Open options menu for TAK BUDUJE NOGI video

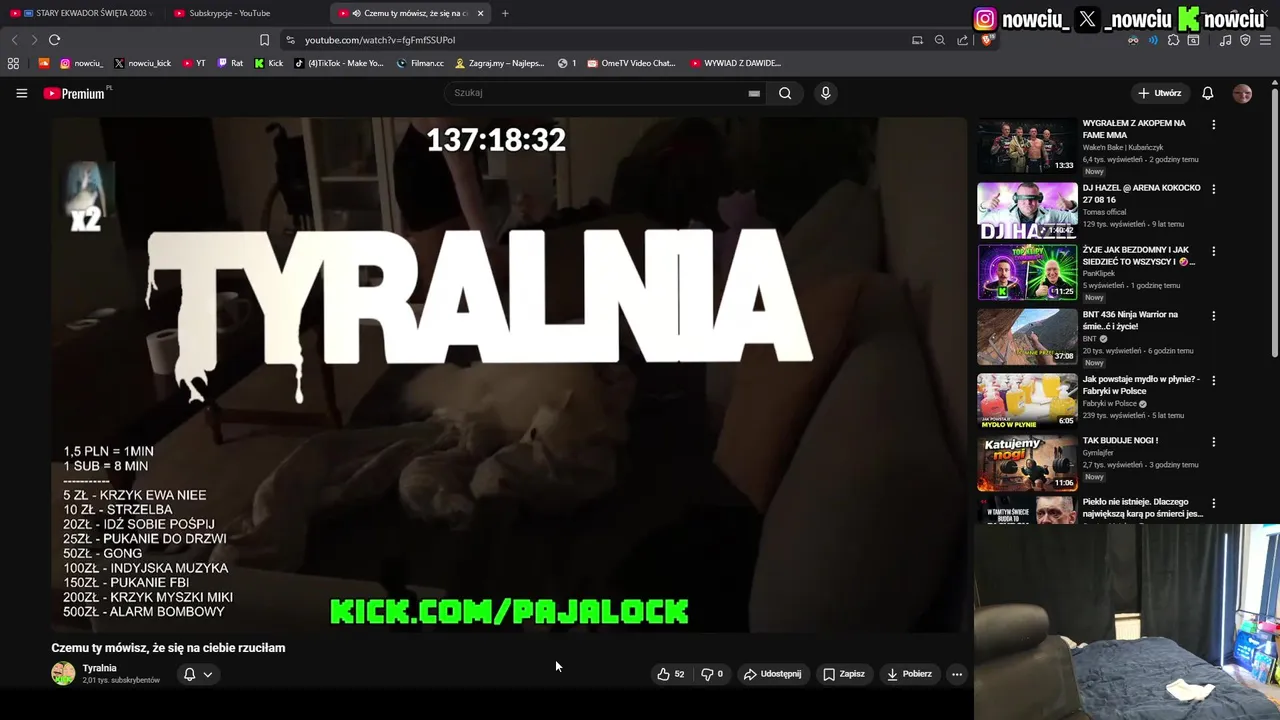pos(1213,442)
